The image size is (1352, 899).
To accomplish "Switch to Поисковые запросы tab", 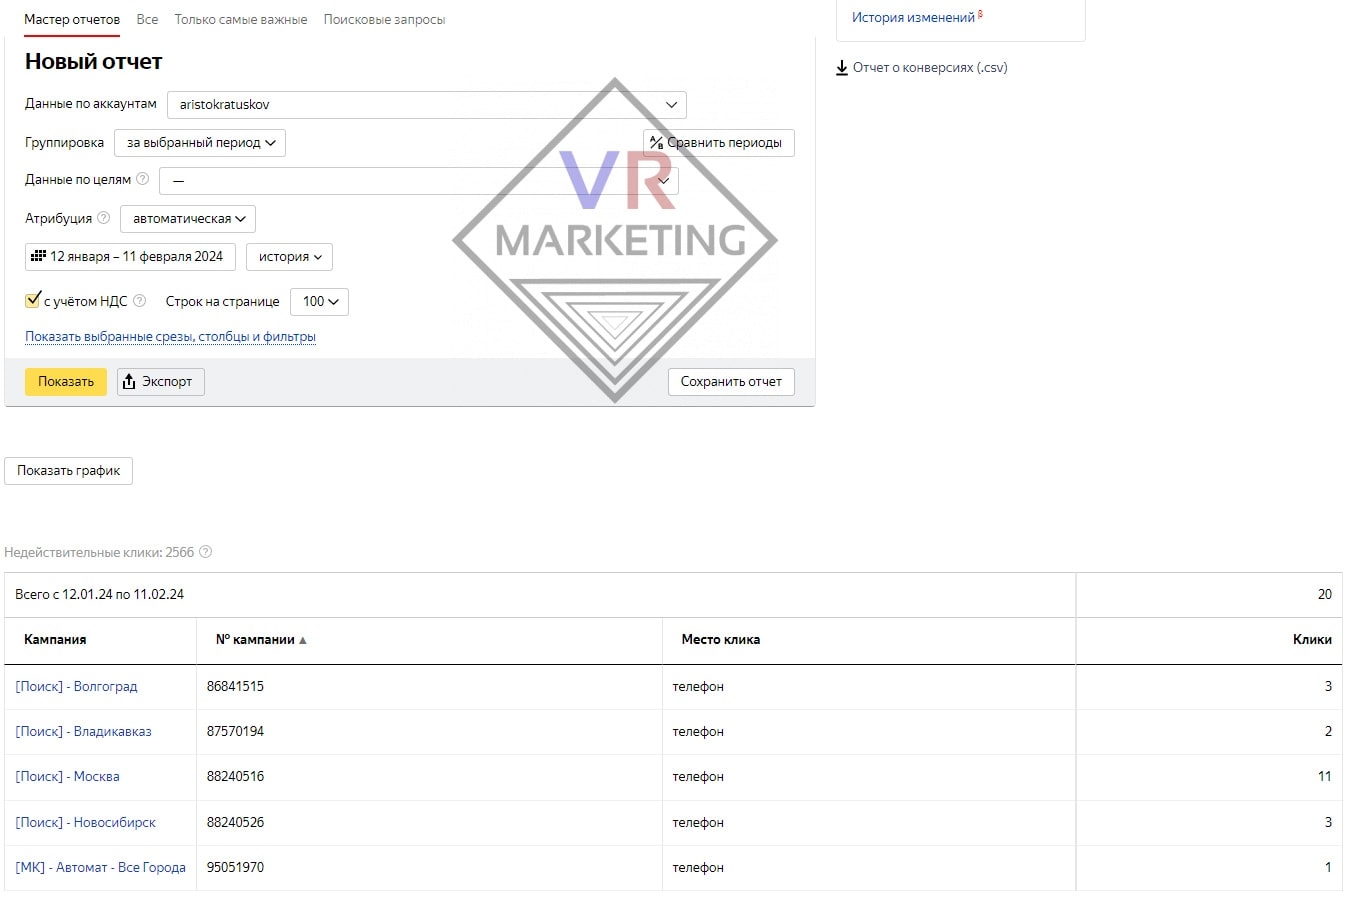I will (384, 19).
